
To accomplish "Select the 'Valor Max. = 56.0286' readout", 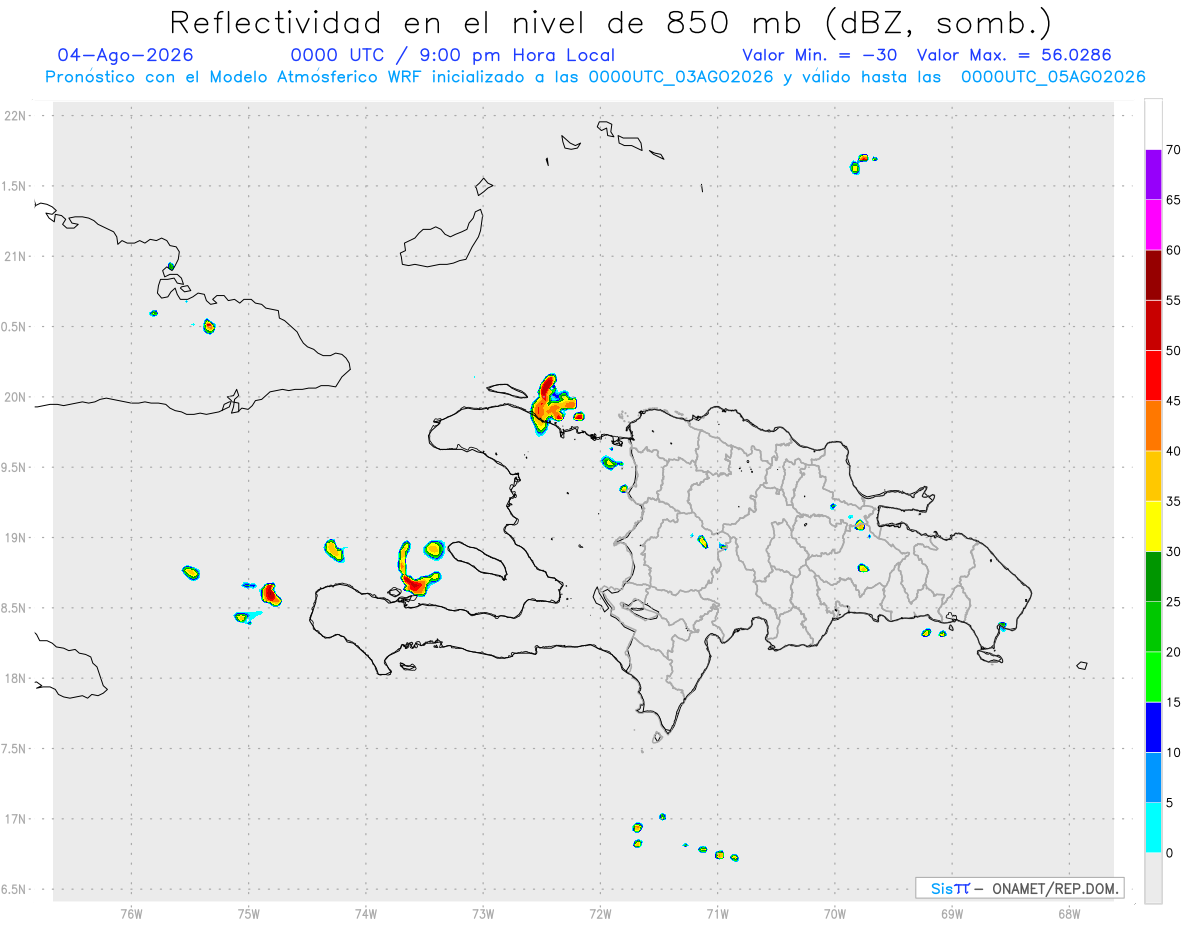I will (1014, 55).
